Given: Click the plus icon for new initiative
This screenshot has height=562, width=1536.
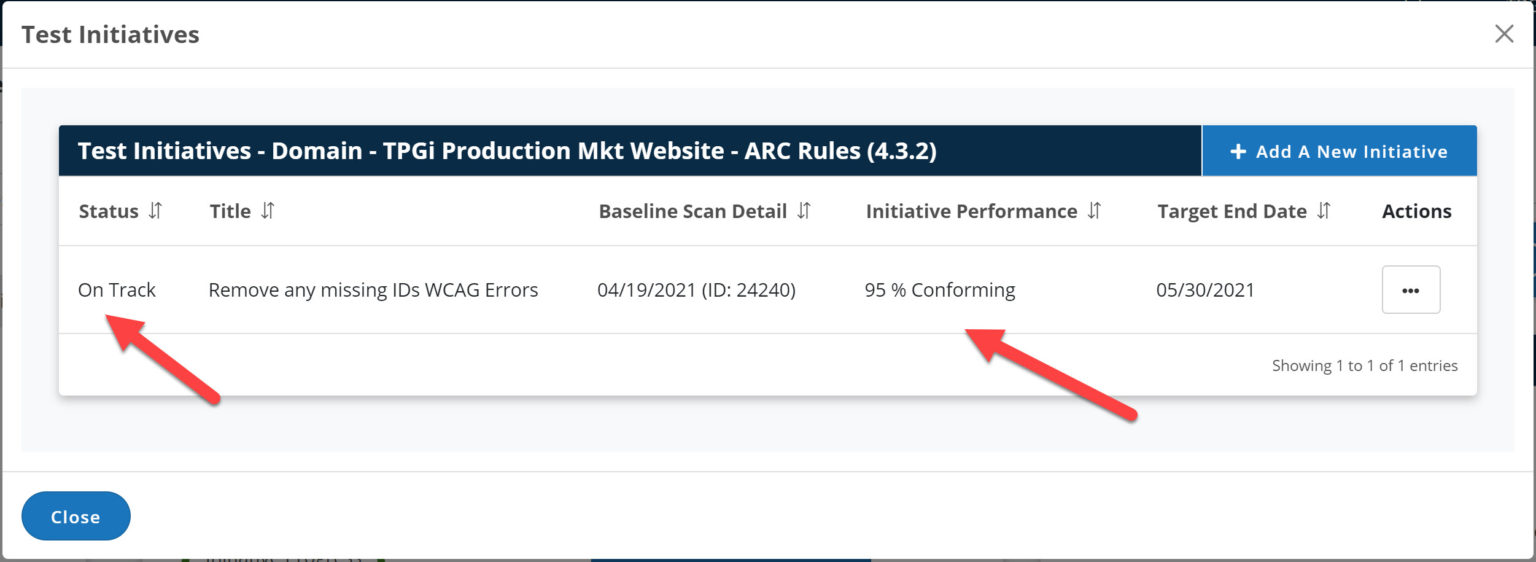Looking at the screenshot, I should pyautogui.click(x=1238, y=152).
